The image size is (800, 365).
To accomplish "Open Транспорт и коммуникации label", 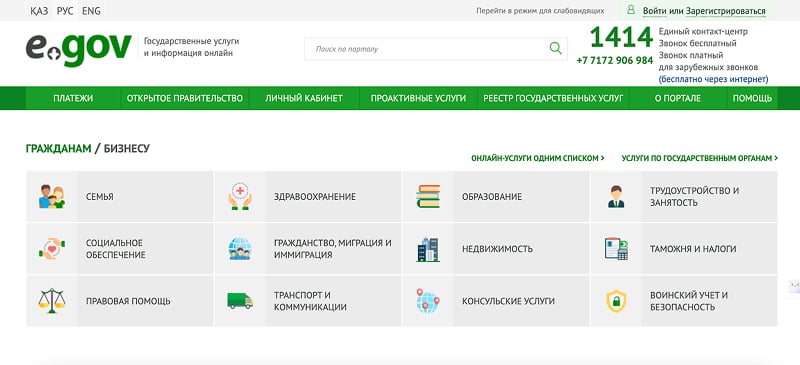I will 310,301.
